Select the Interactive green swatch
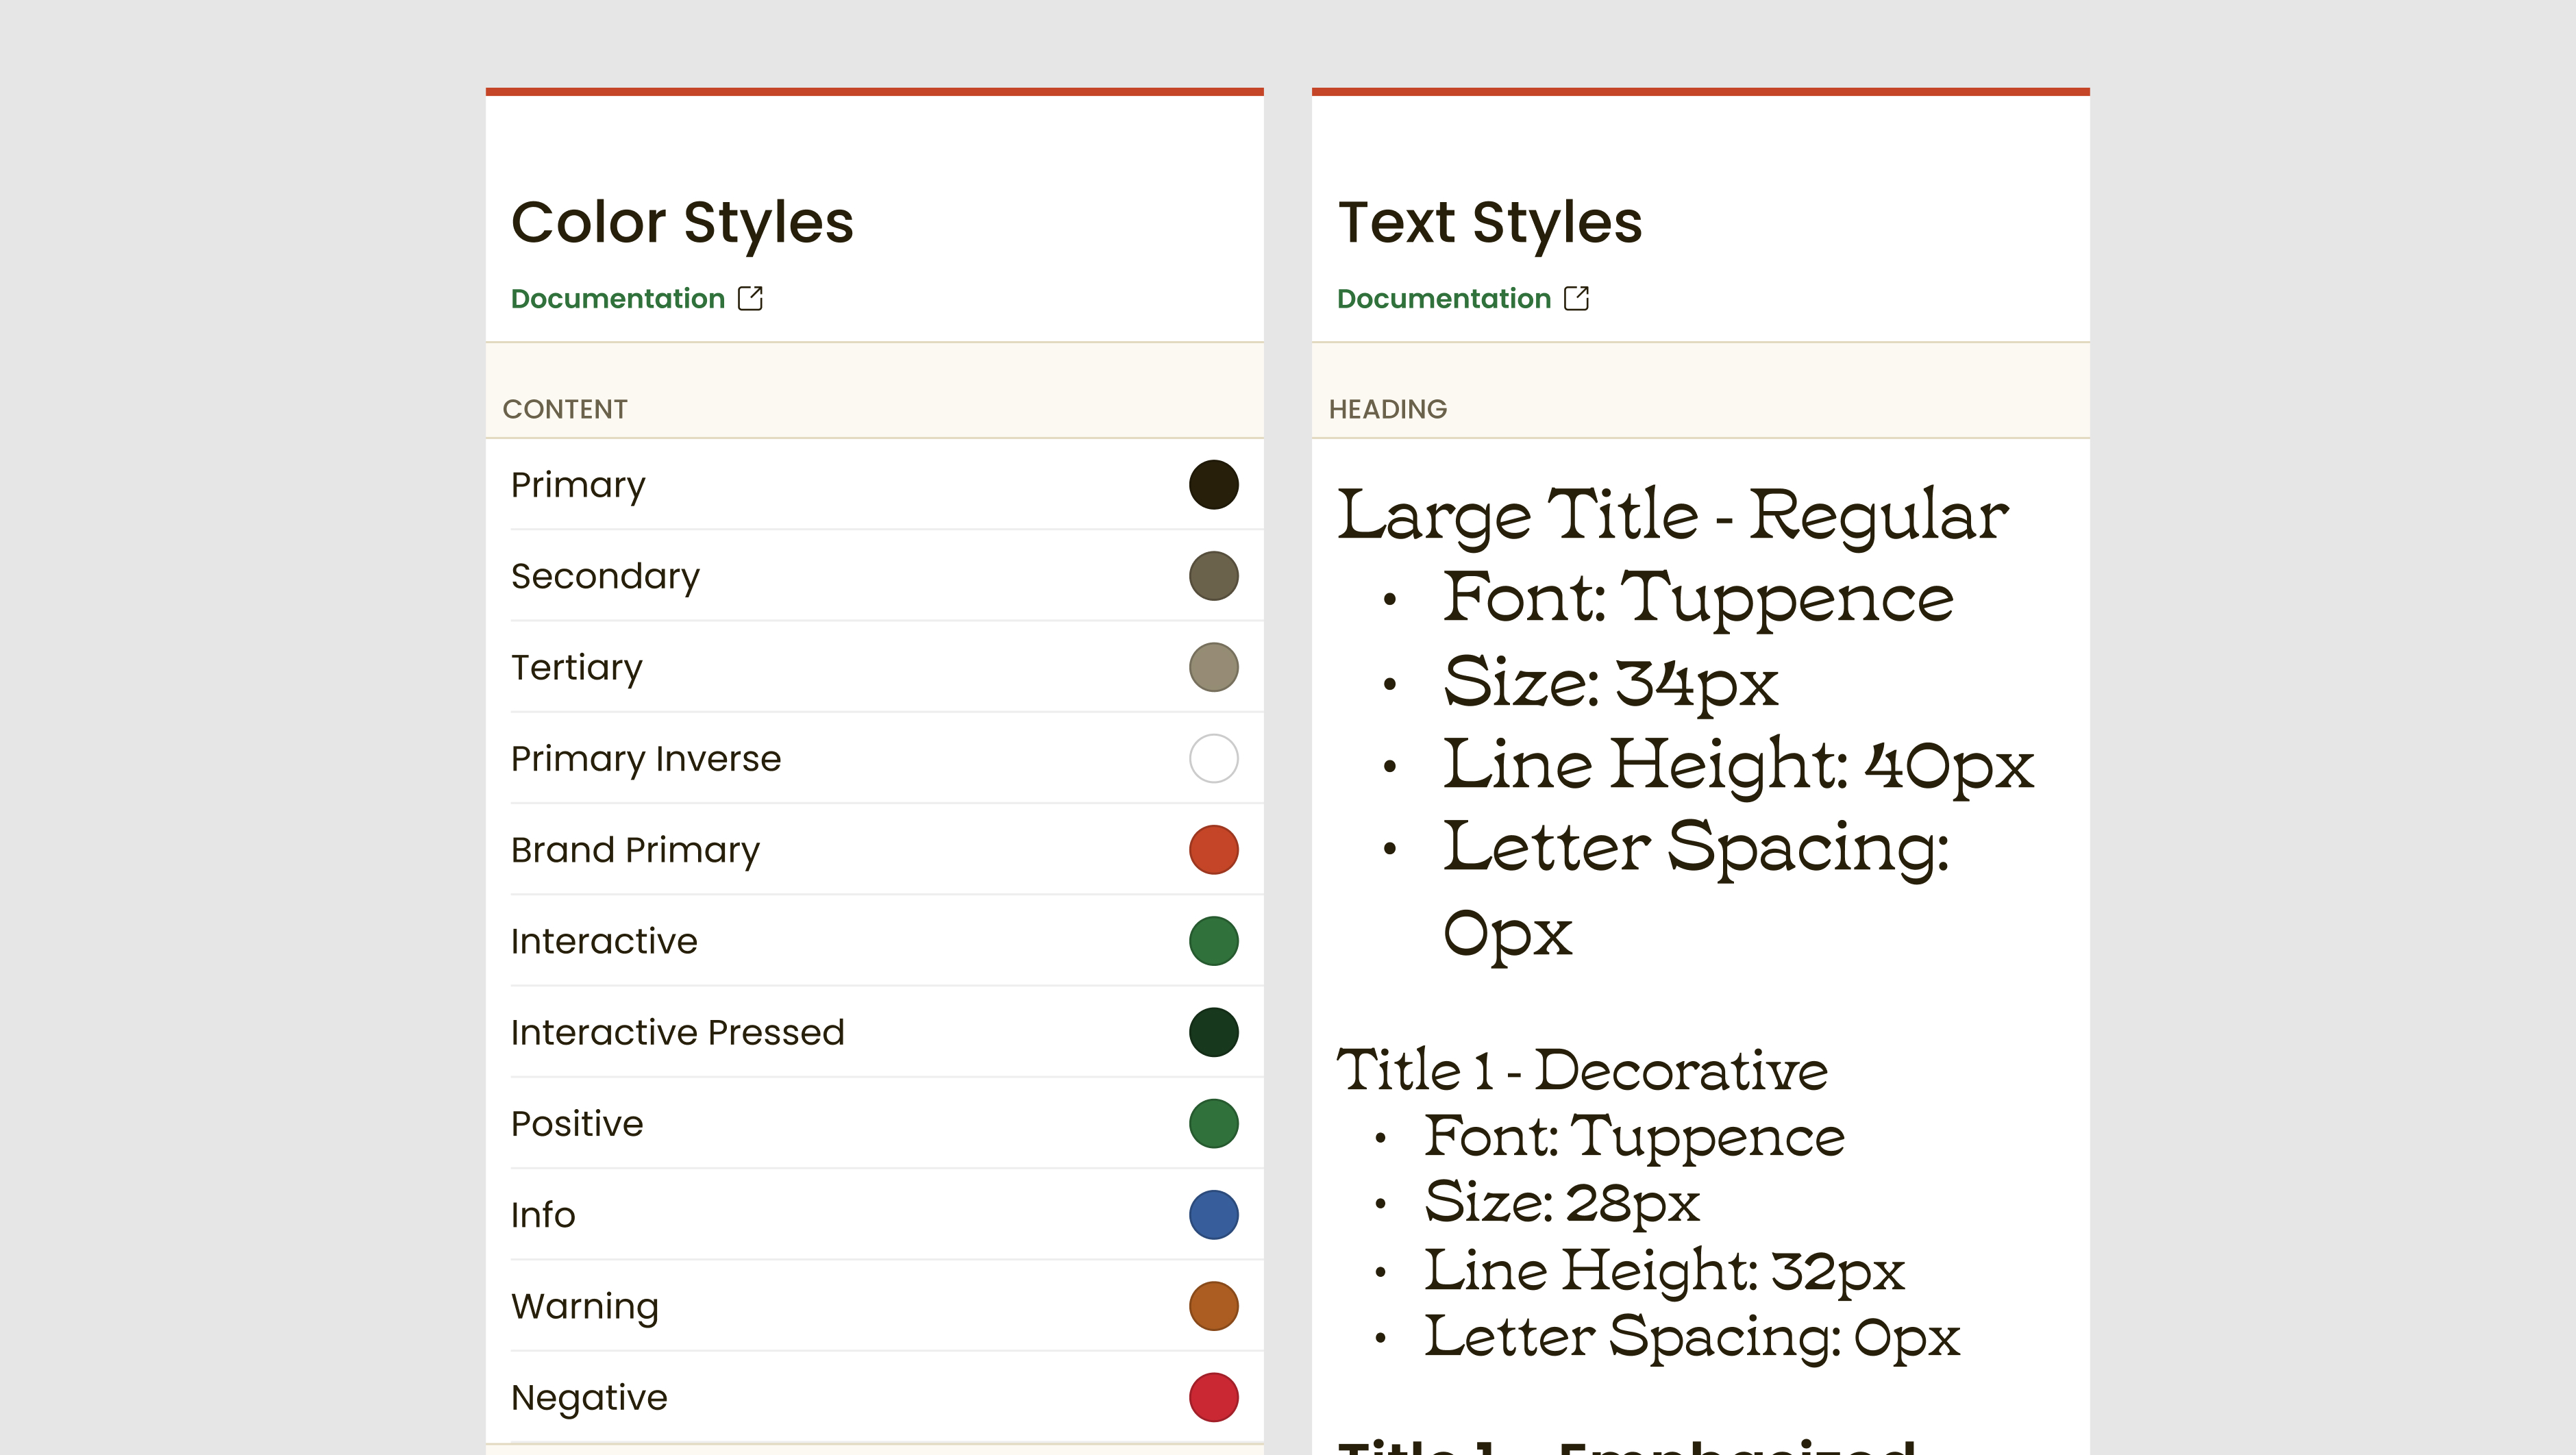 tap(1213, 941)
